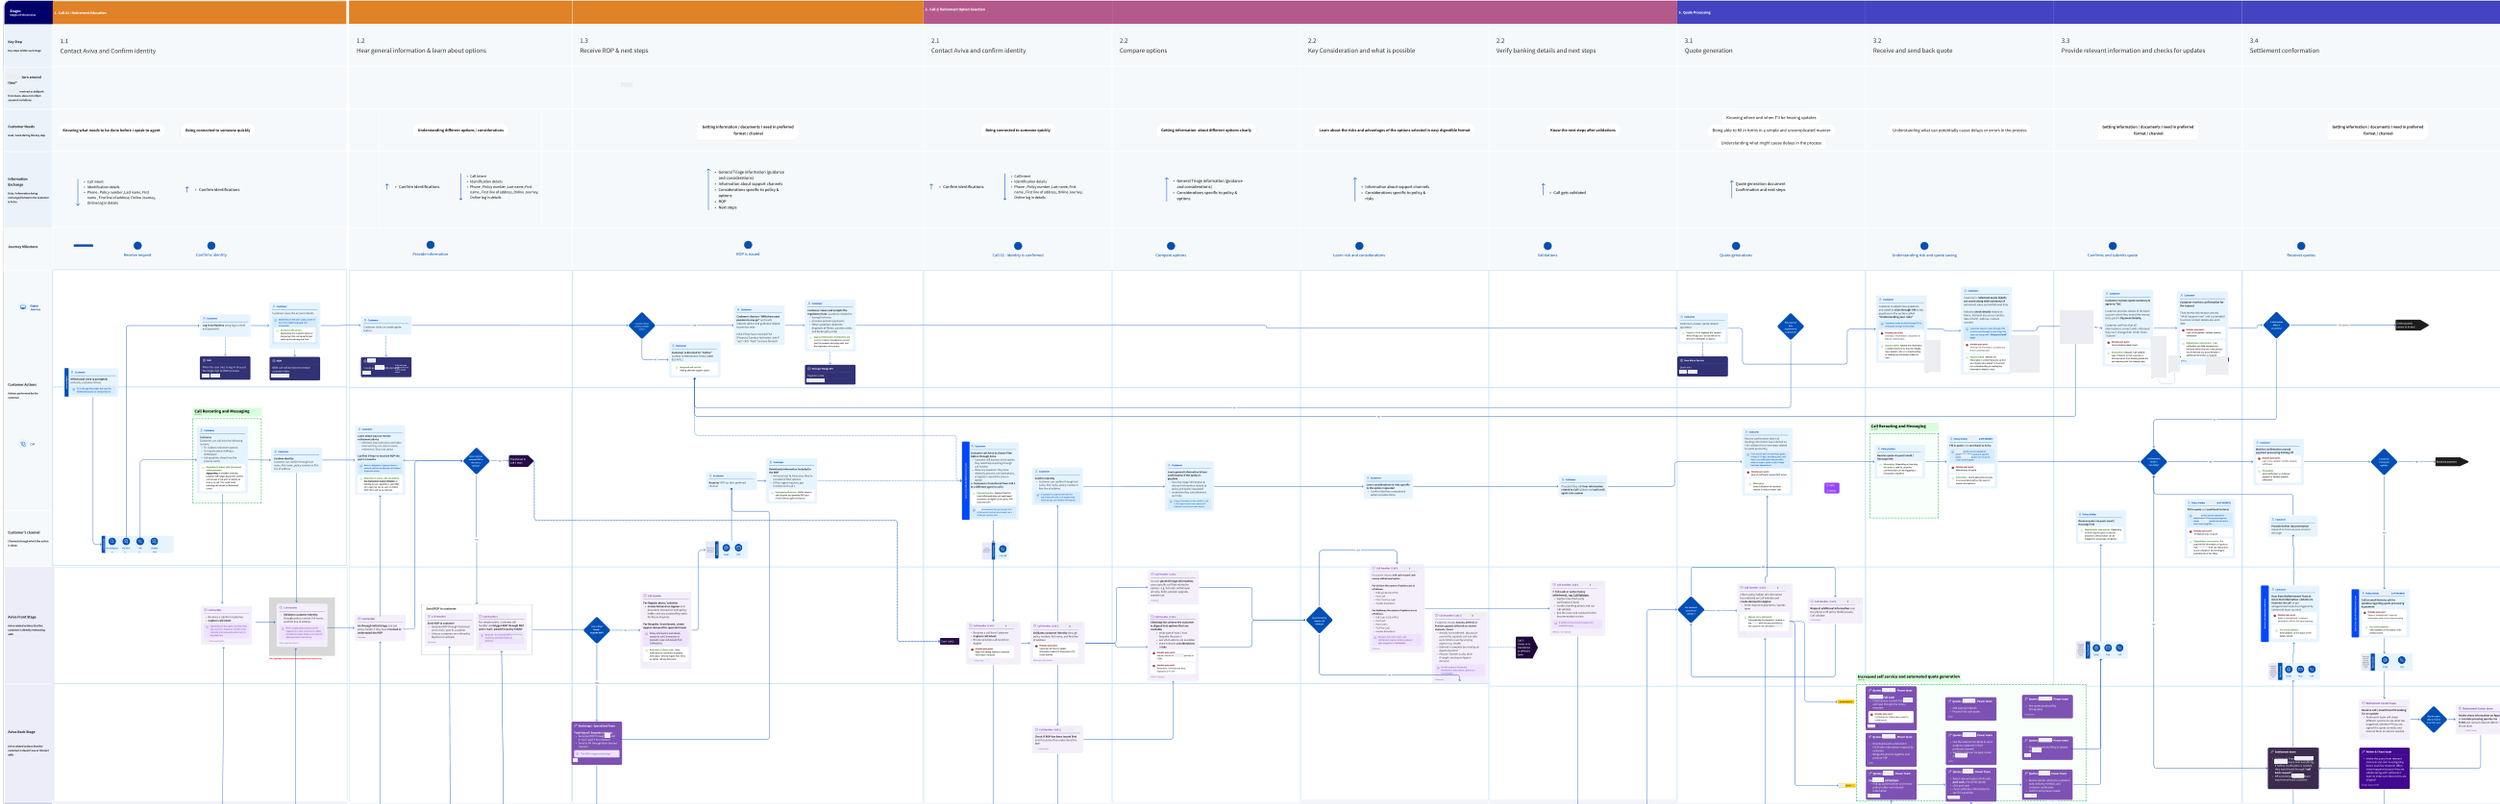This screenshot has width=2500, height=804.
Task: Click step 1.1 'Contact Aviva and Confirm identity' heading
Action: (108, 50)
